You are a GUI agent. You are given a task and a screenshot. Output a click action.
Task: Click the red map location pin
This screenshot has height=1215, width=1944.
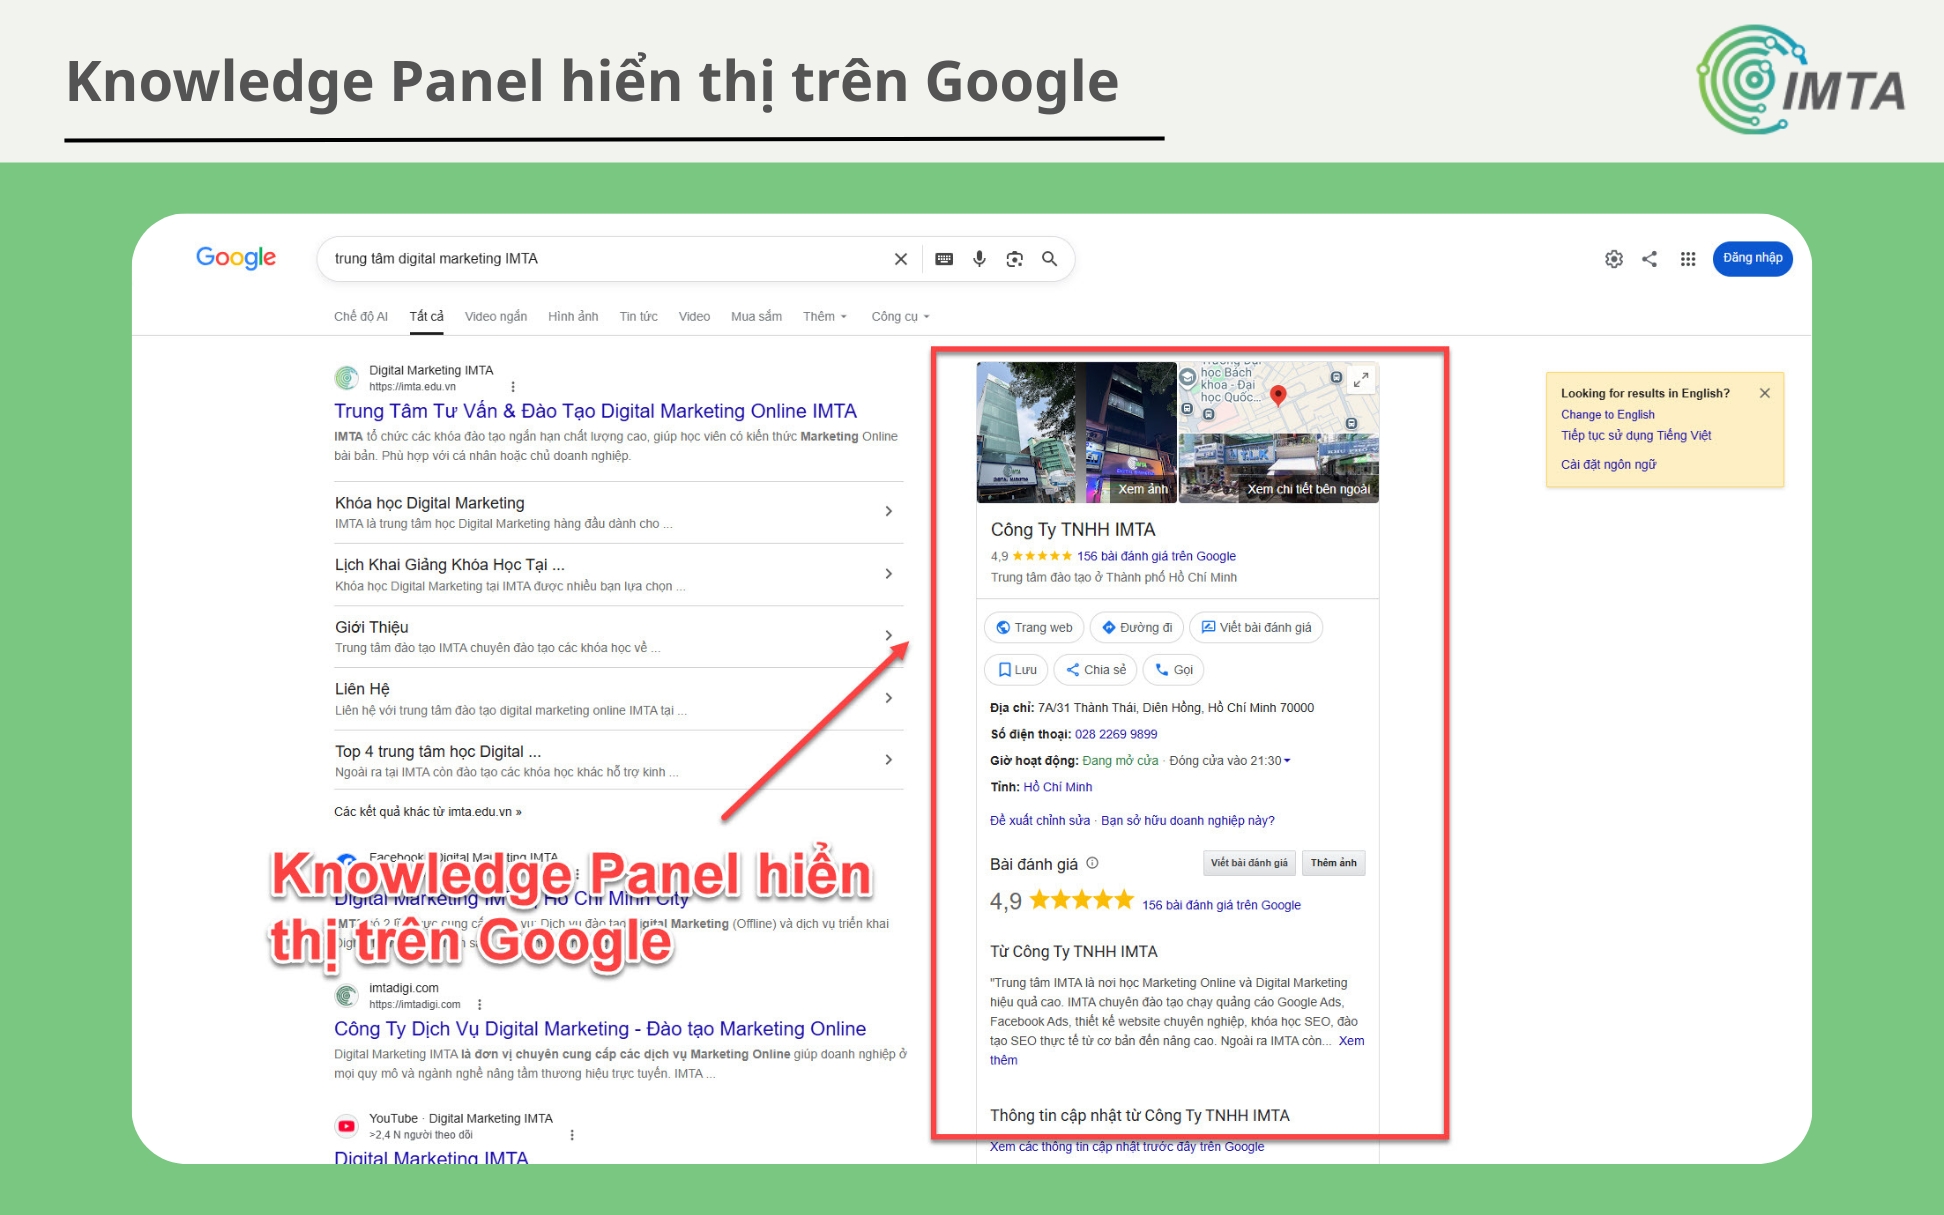coord(1278,395)
